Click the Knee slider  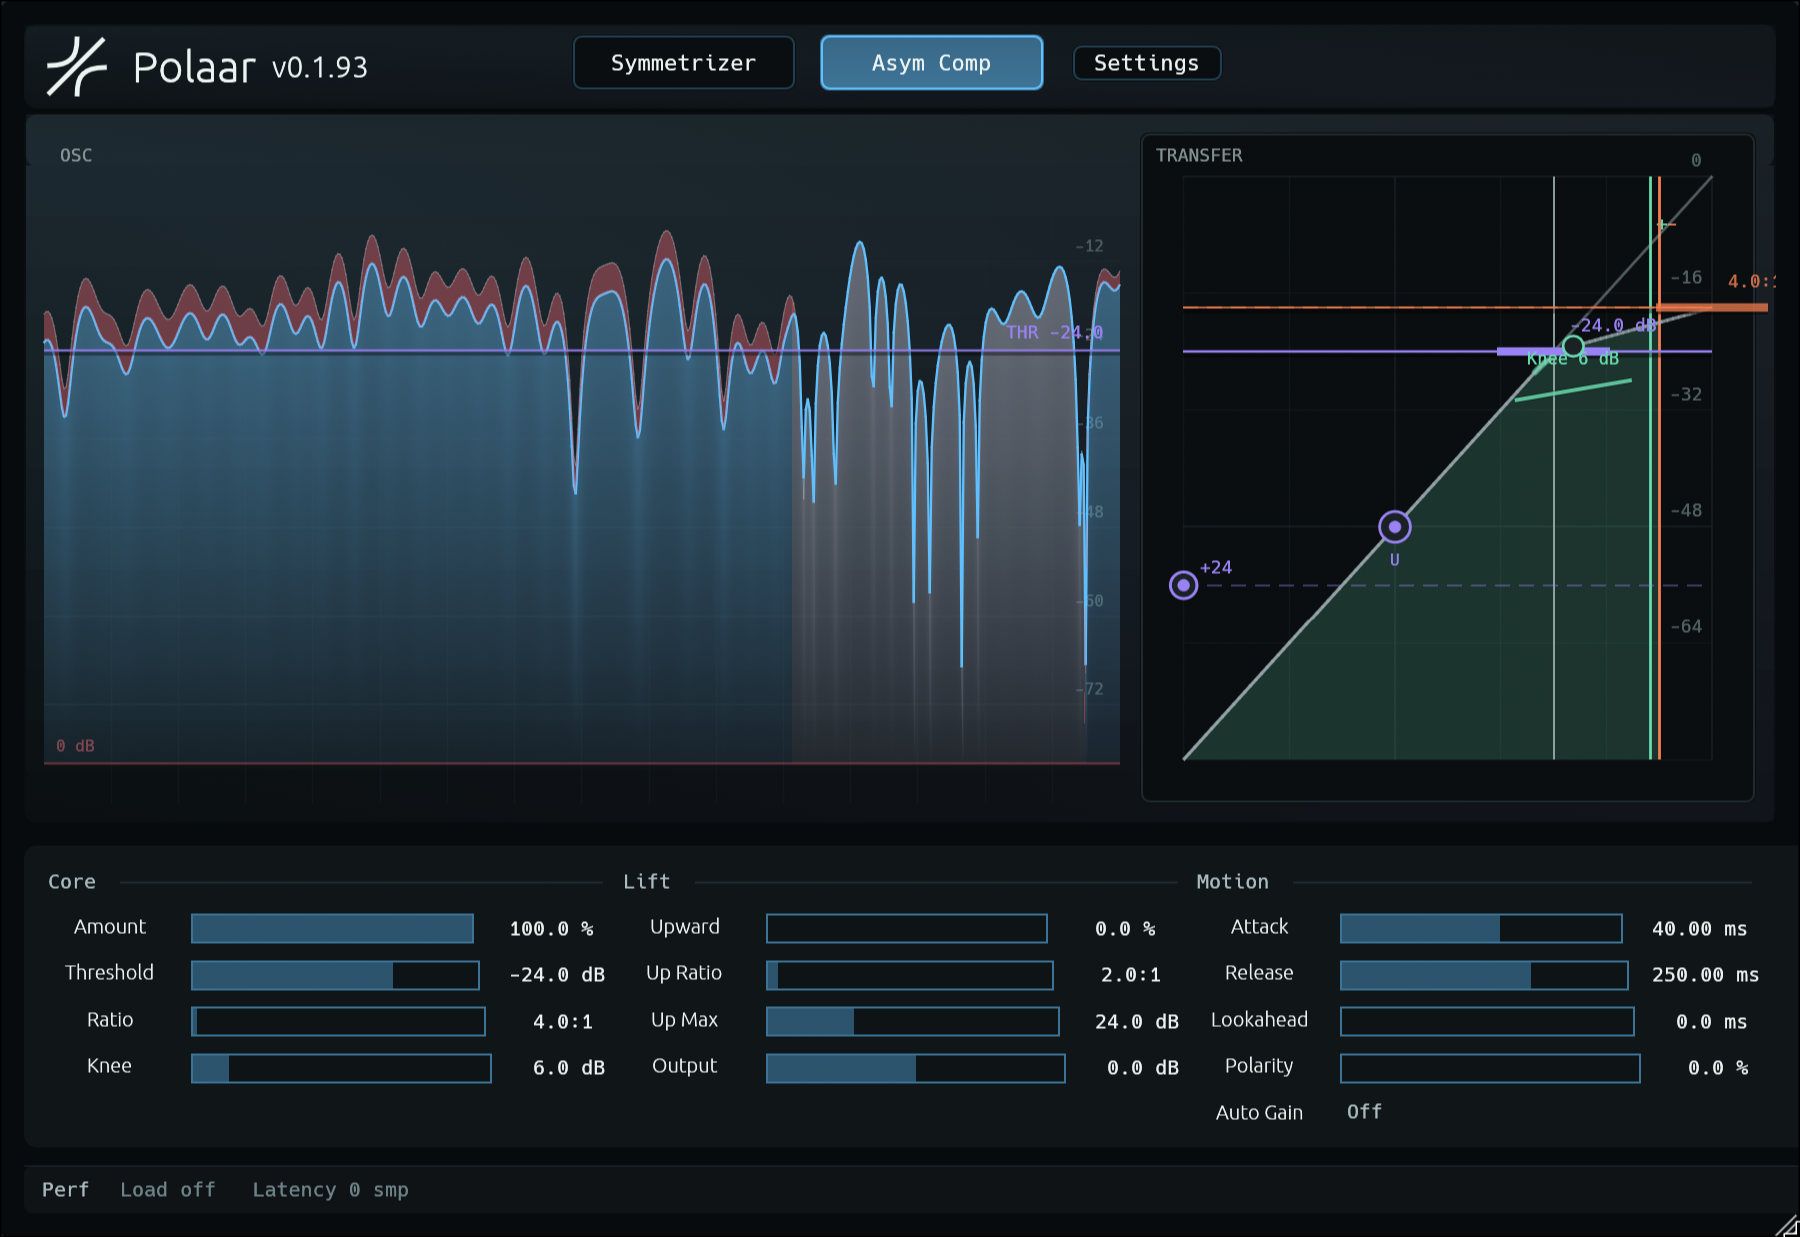[x=341, y=1068]
